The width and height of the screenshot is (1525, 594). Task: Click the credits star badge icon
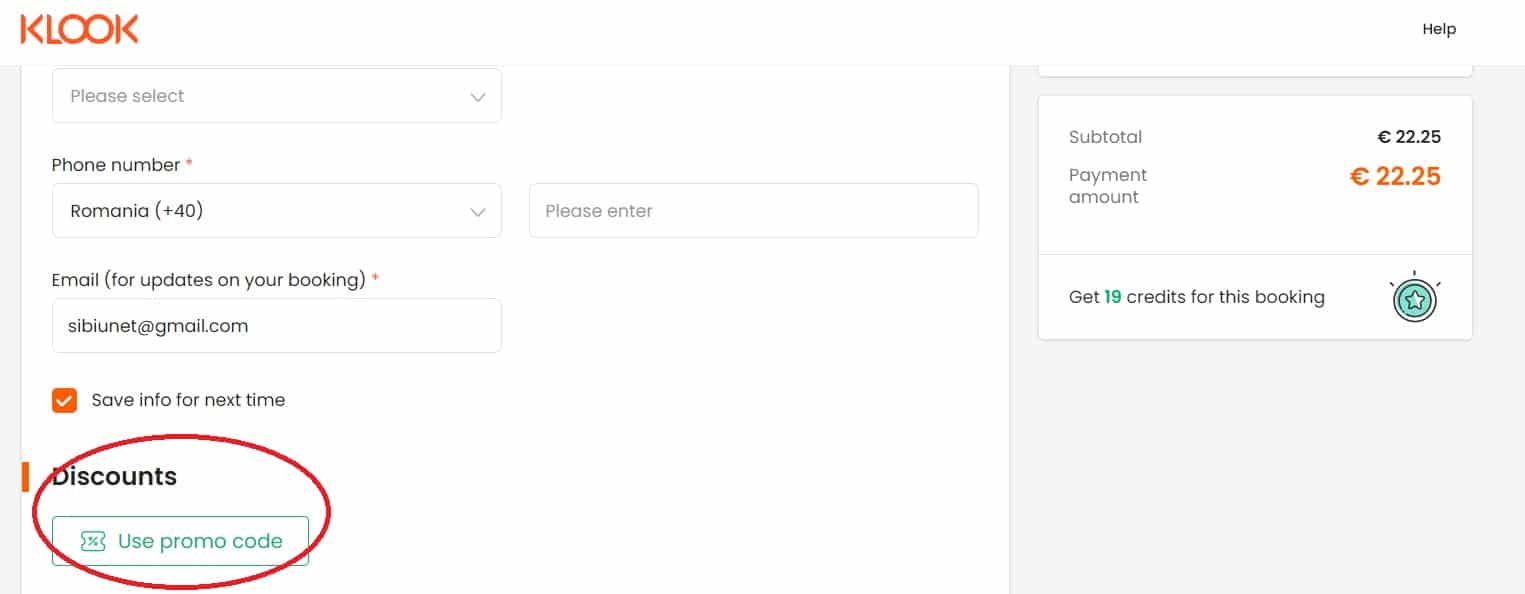(1414, 297)
